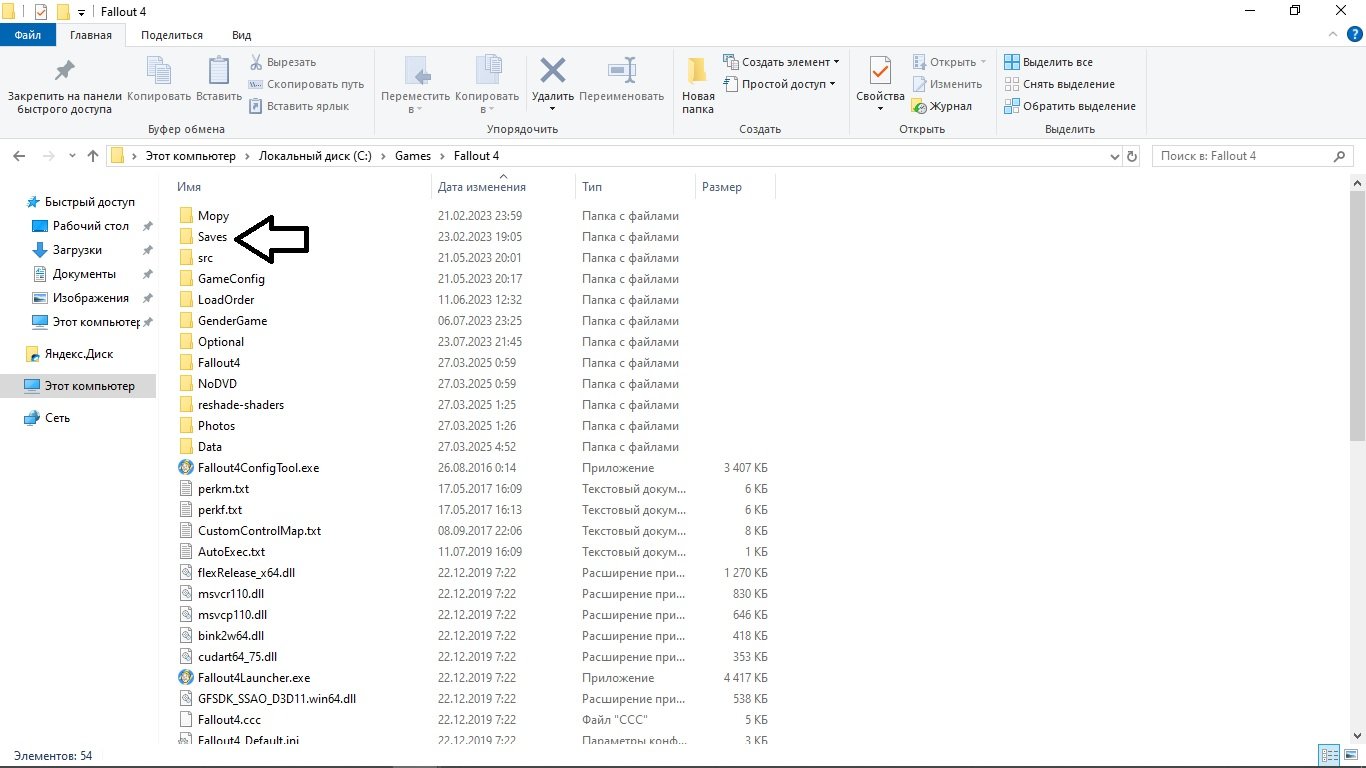Open the View (Вид) ribbon tab
The height and width of the screenshot is (768, 1366).
[241, 35]
